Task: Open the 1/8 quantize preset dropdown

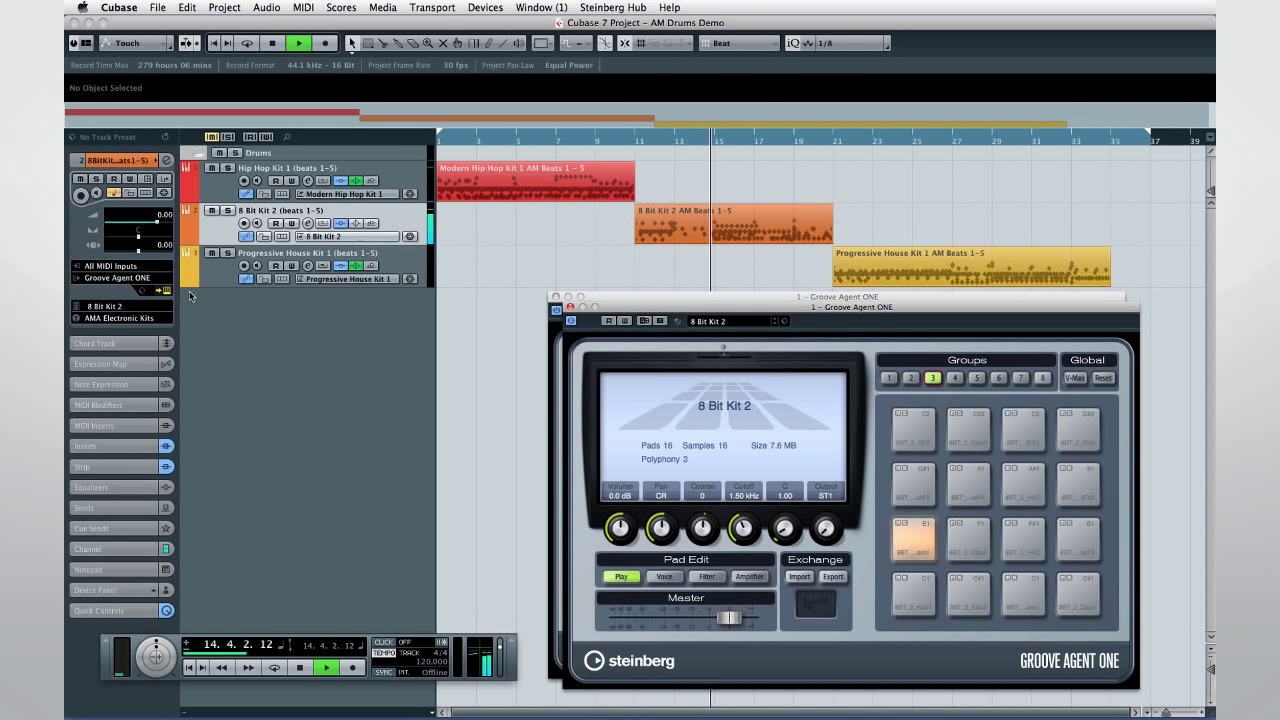Action: click(x=851, y=43)
